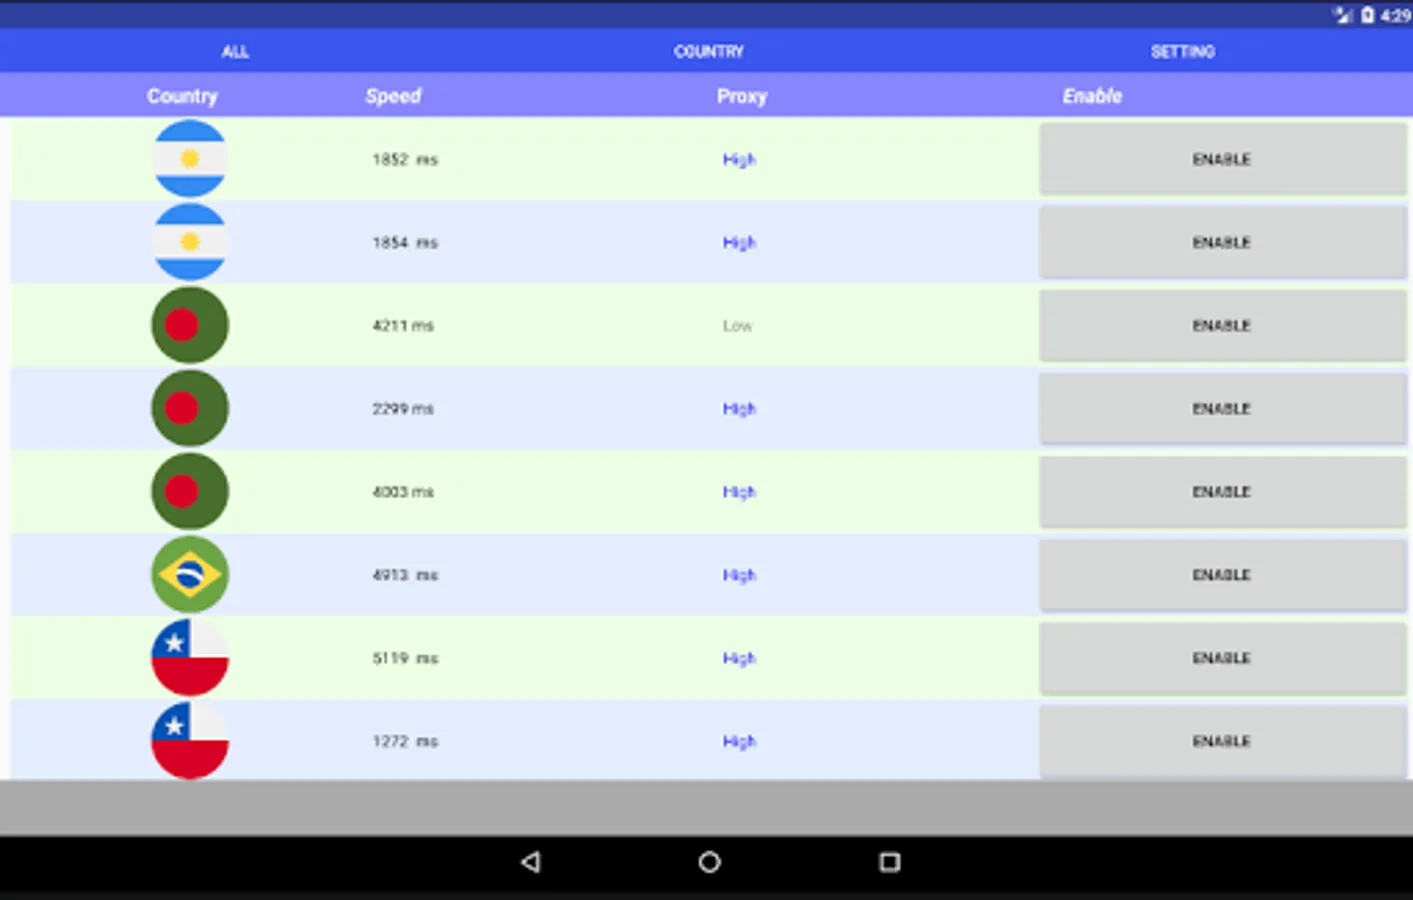This screenshot has width=1413, height=900.
Task: Select the Chile flag in 5119 ms row
Action: (190, 657)
